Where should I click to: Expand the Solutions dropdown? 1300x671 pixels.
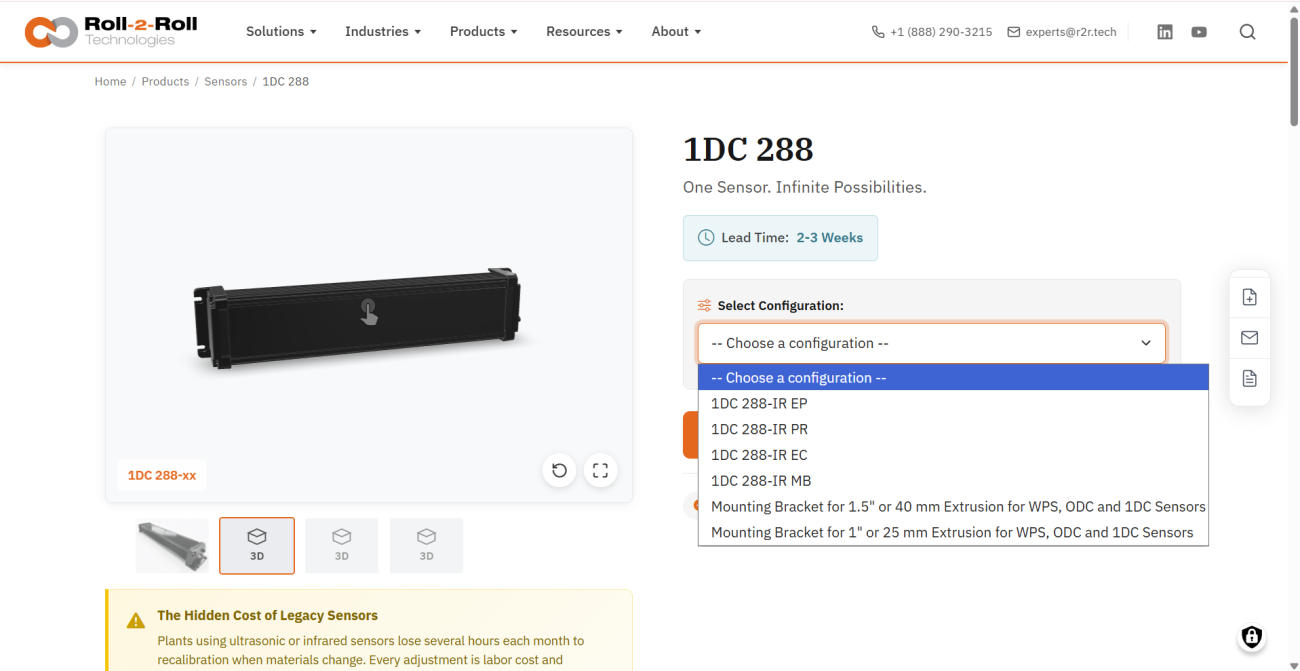[x=281, y=31]
